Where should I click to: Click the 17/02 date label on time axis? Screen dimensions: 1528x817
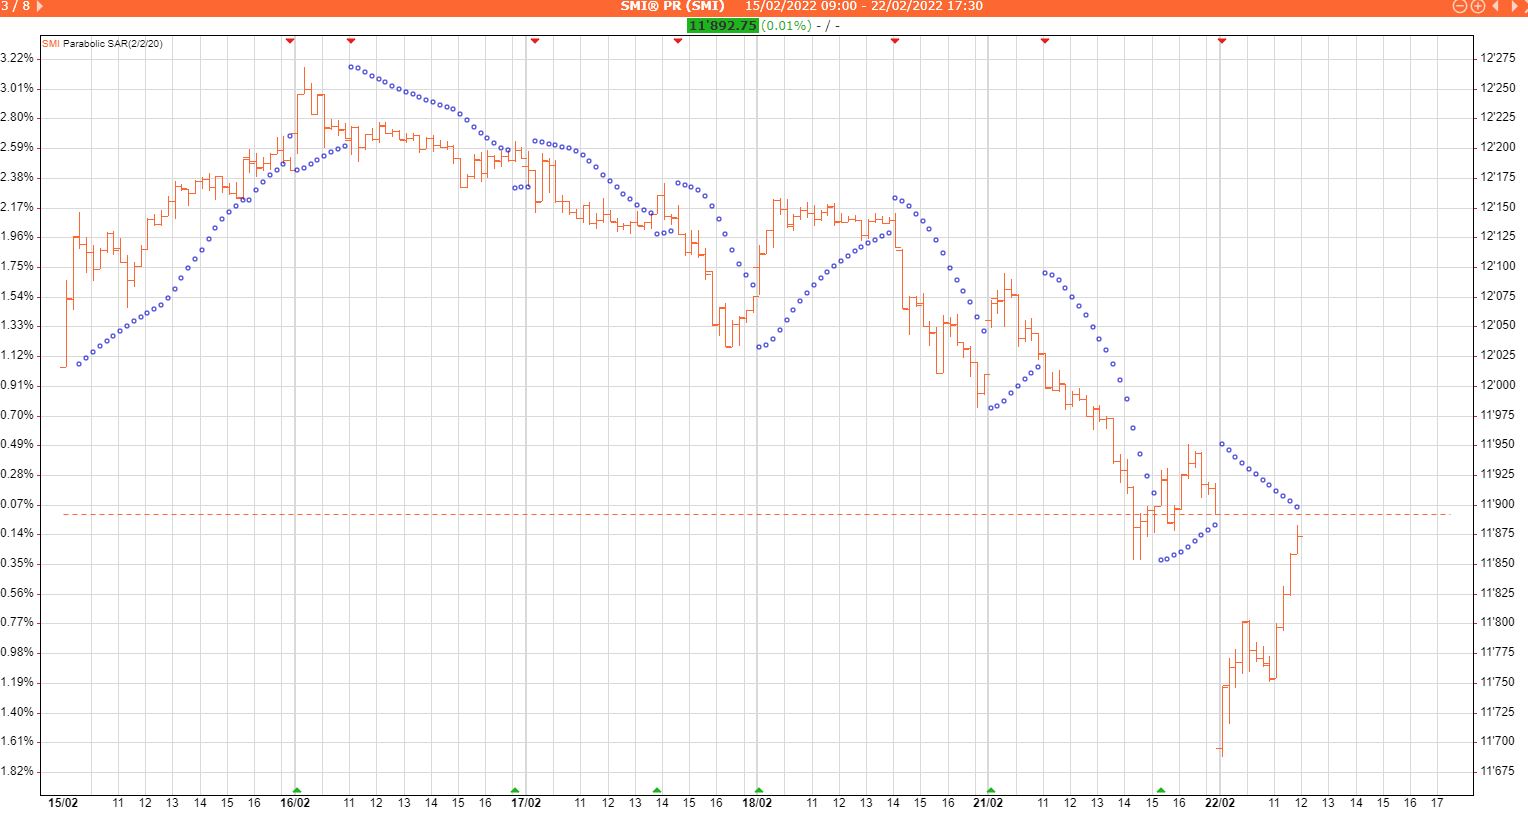526,803
